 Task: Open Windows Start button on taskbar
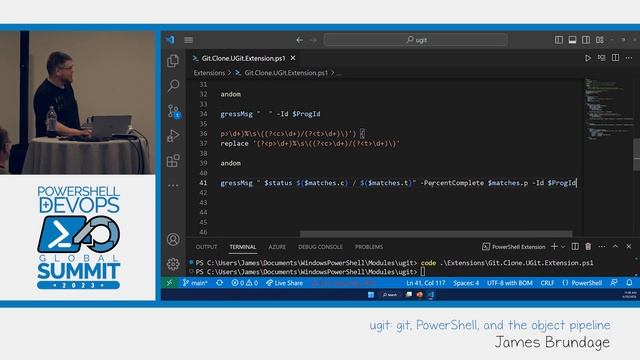pyautogui.click(x=371, y=295)
